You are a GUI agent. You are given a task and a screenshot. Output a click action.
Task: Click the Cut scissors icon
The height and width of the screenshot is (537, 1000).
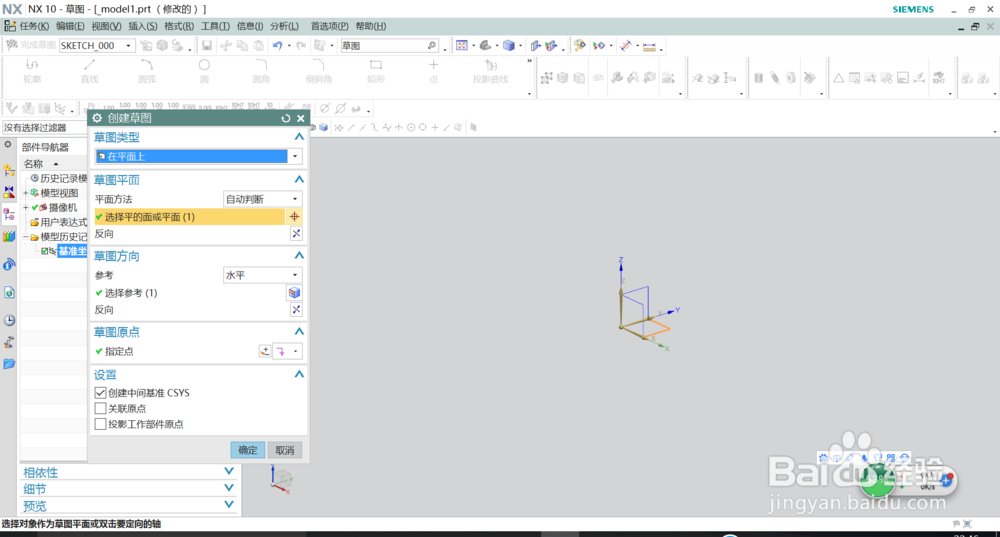pyautogui.click(x=225, y=45)
